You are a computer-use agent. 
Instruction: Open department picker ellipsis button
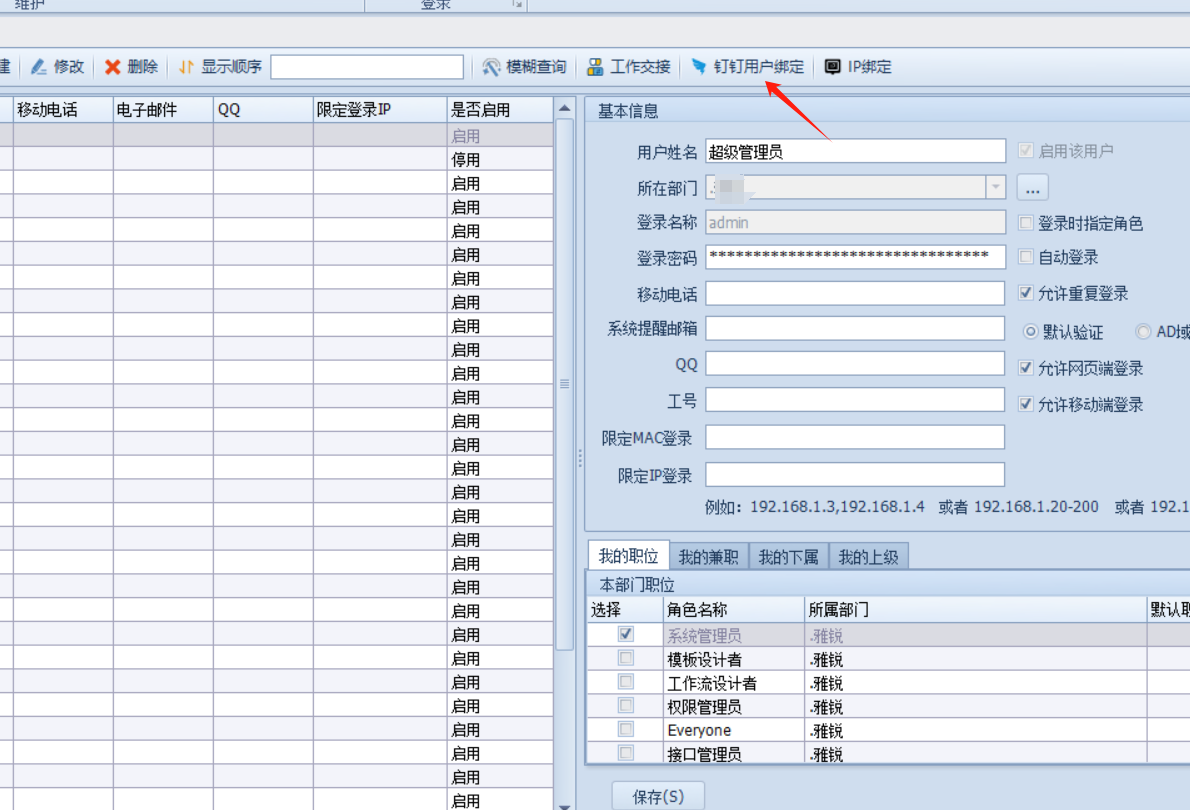(1032, 187)
